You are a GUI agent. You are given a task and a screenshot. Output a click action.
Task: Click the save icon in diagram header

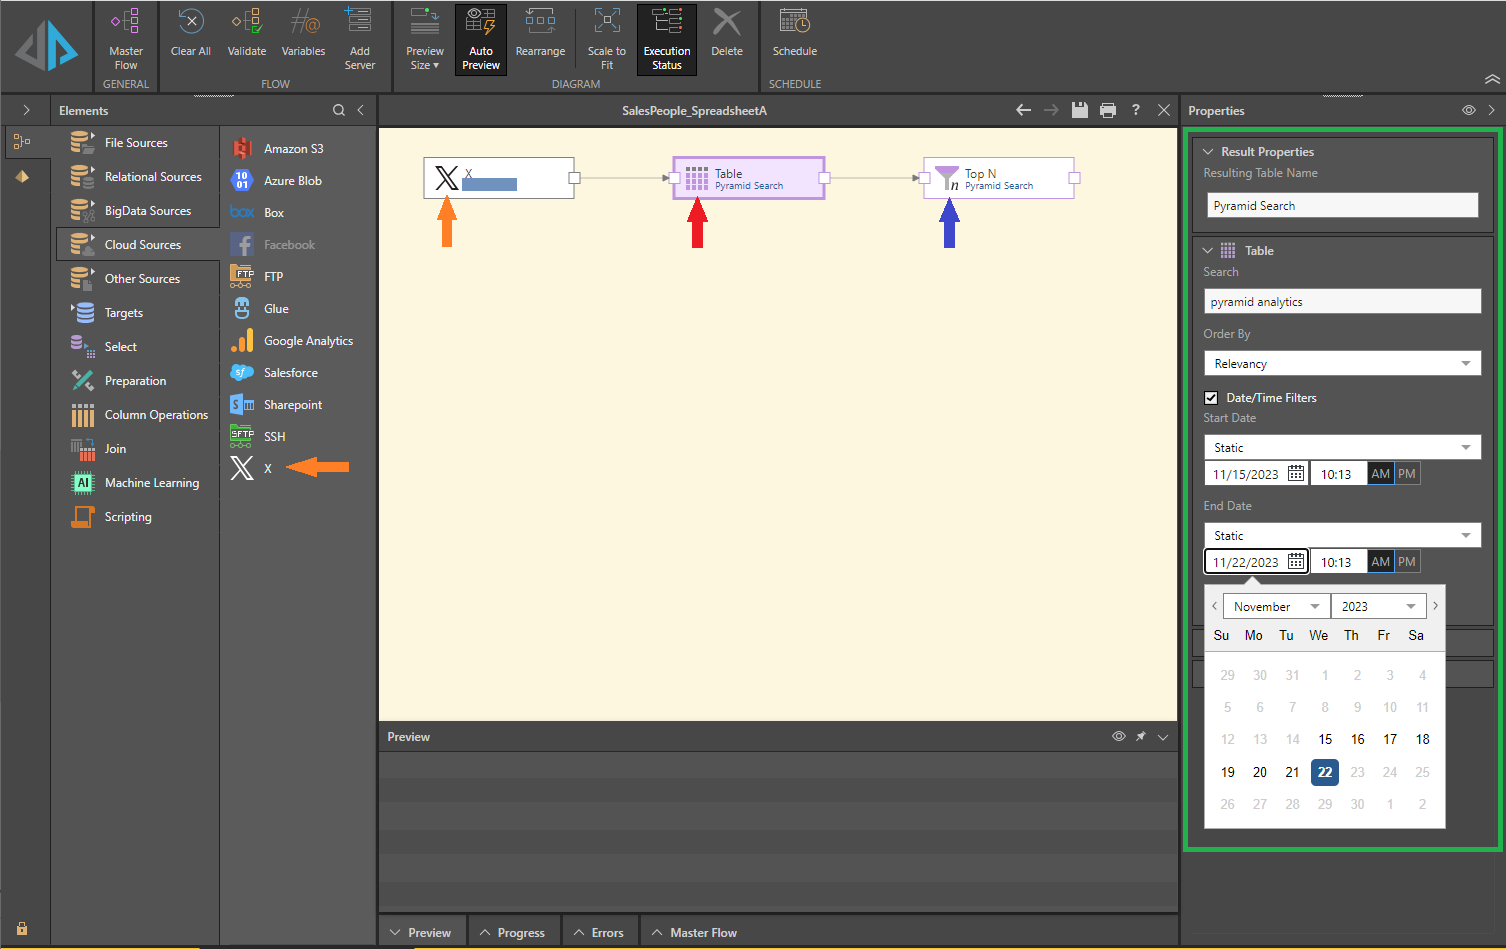(x=1079, y=110)
